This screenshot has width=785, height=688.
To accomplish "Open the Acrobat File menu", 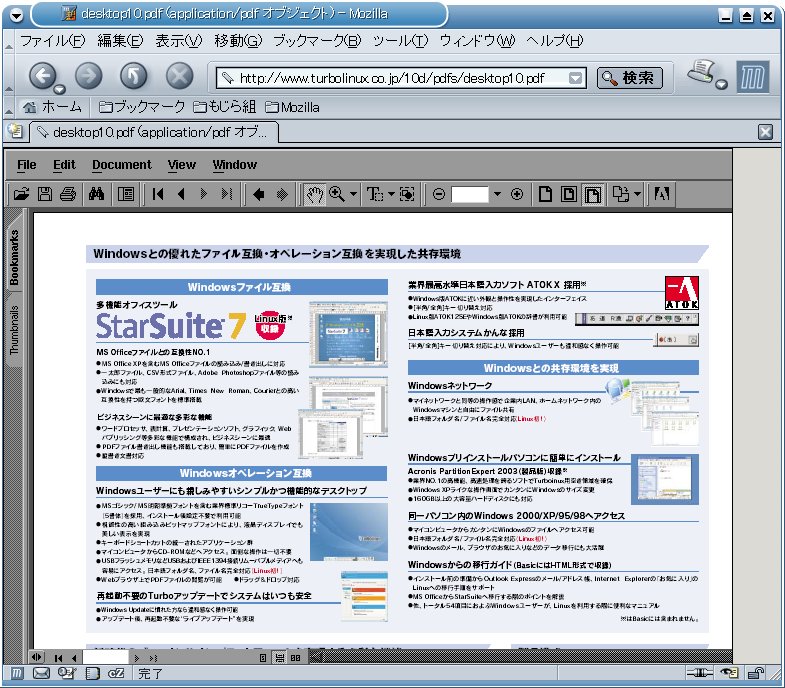I will (x=27, y=165).
